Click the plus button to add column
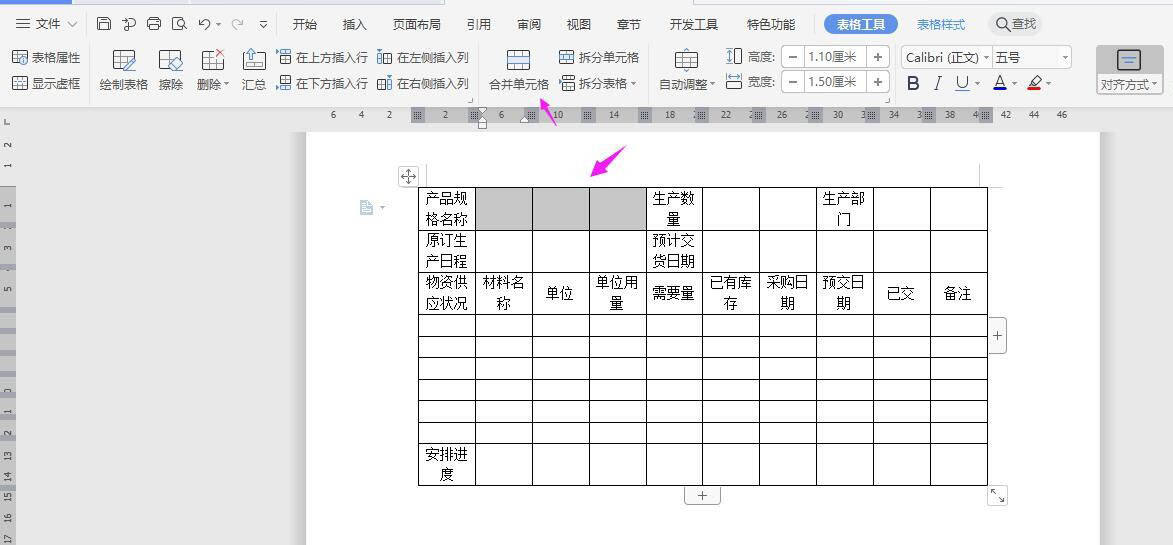1173x545 pixels. [997, 336]
